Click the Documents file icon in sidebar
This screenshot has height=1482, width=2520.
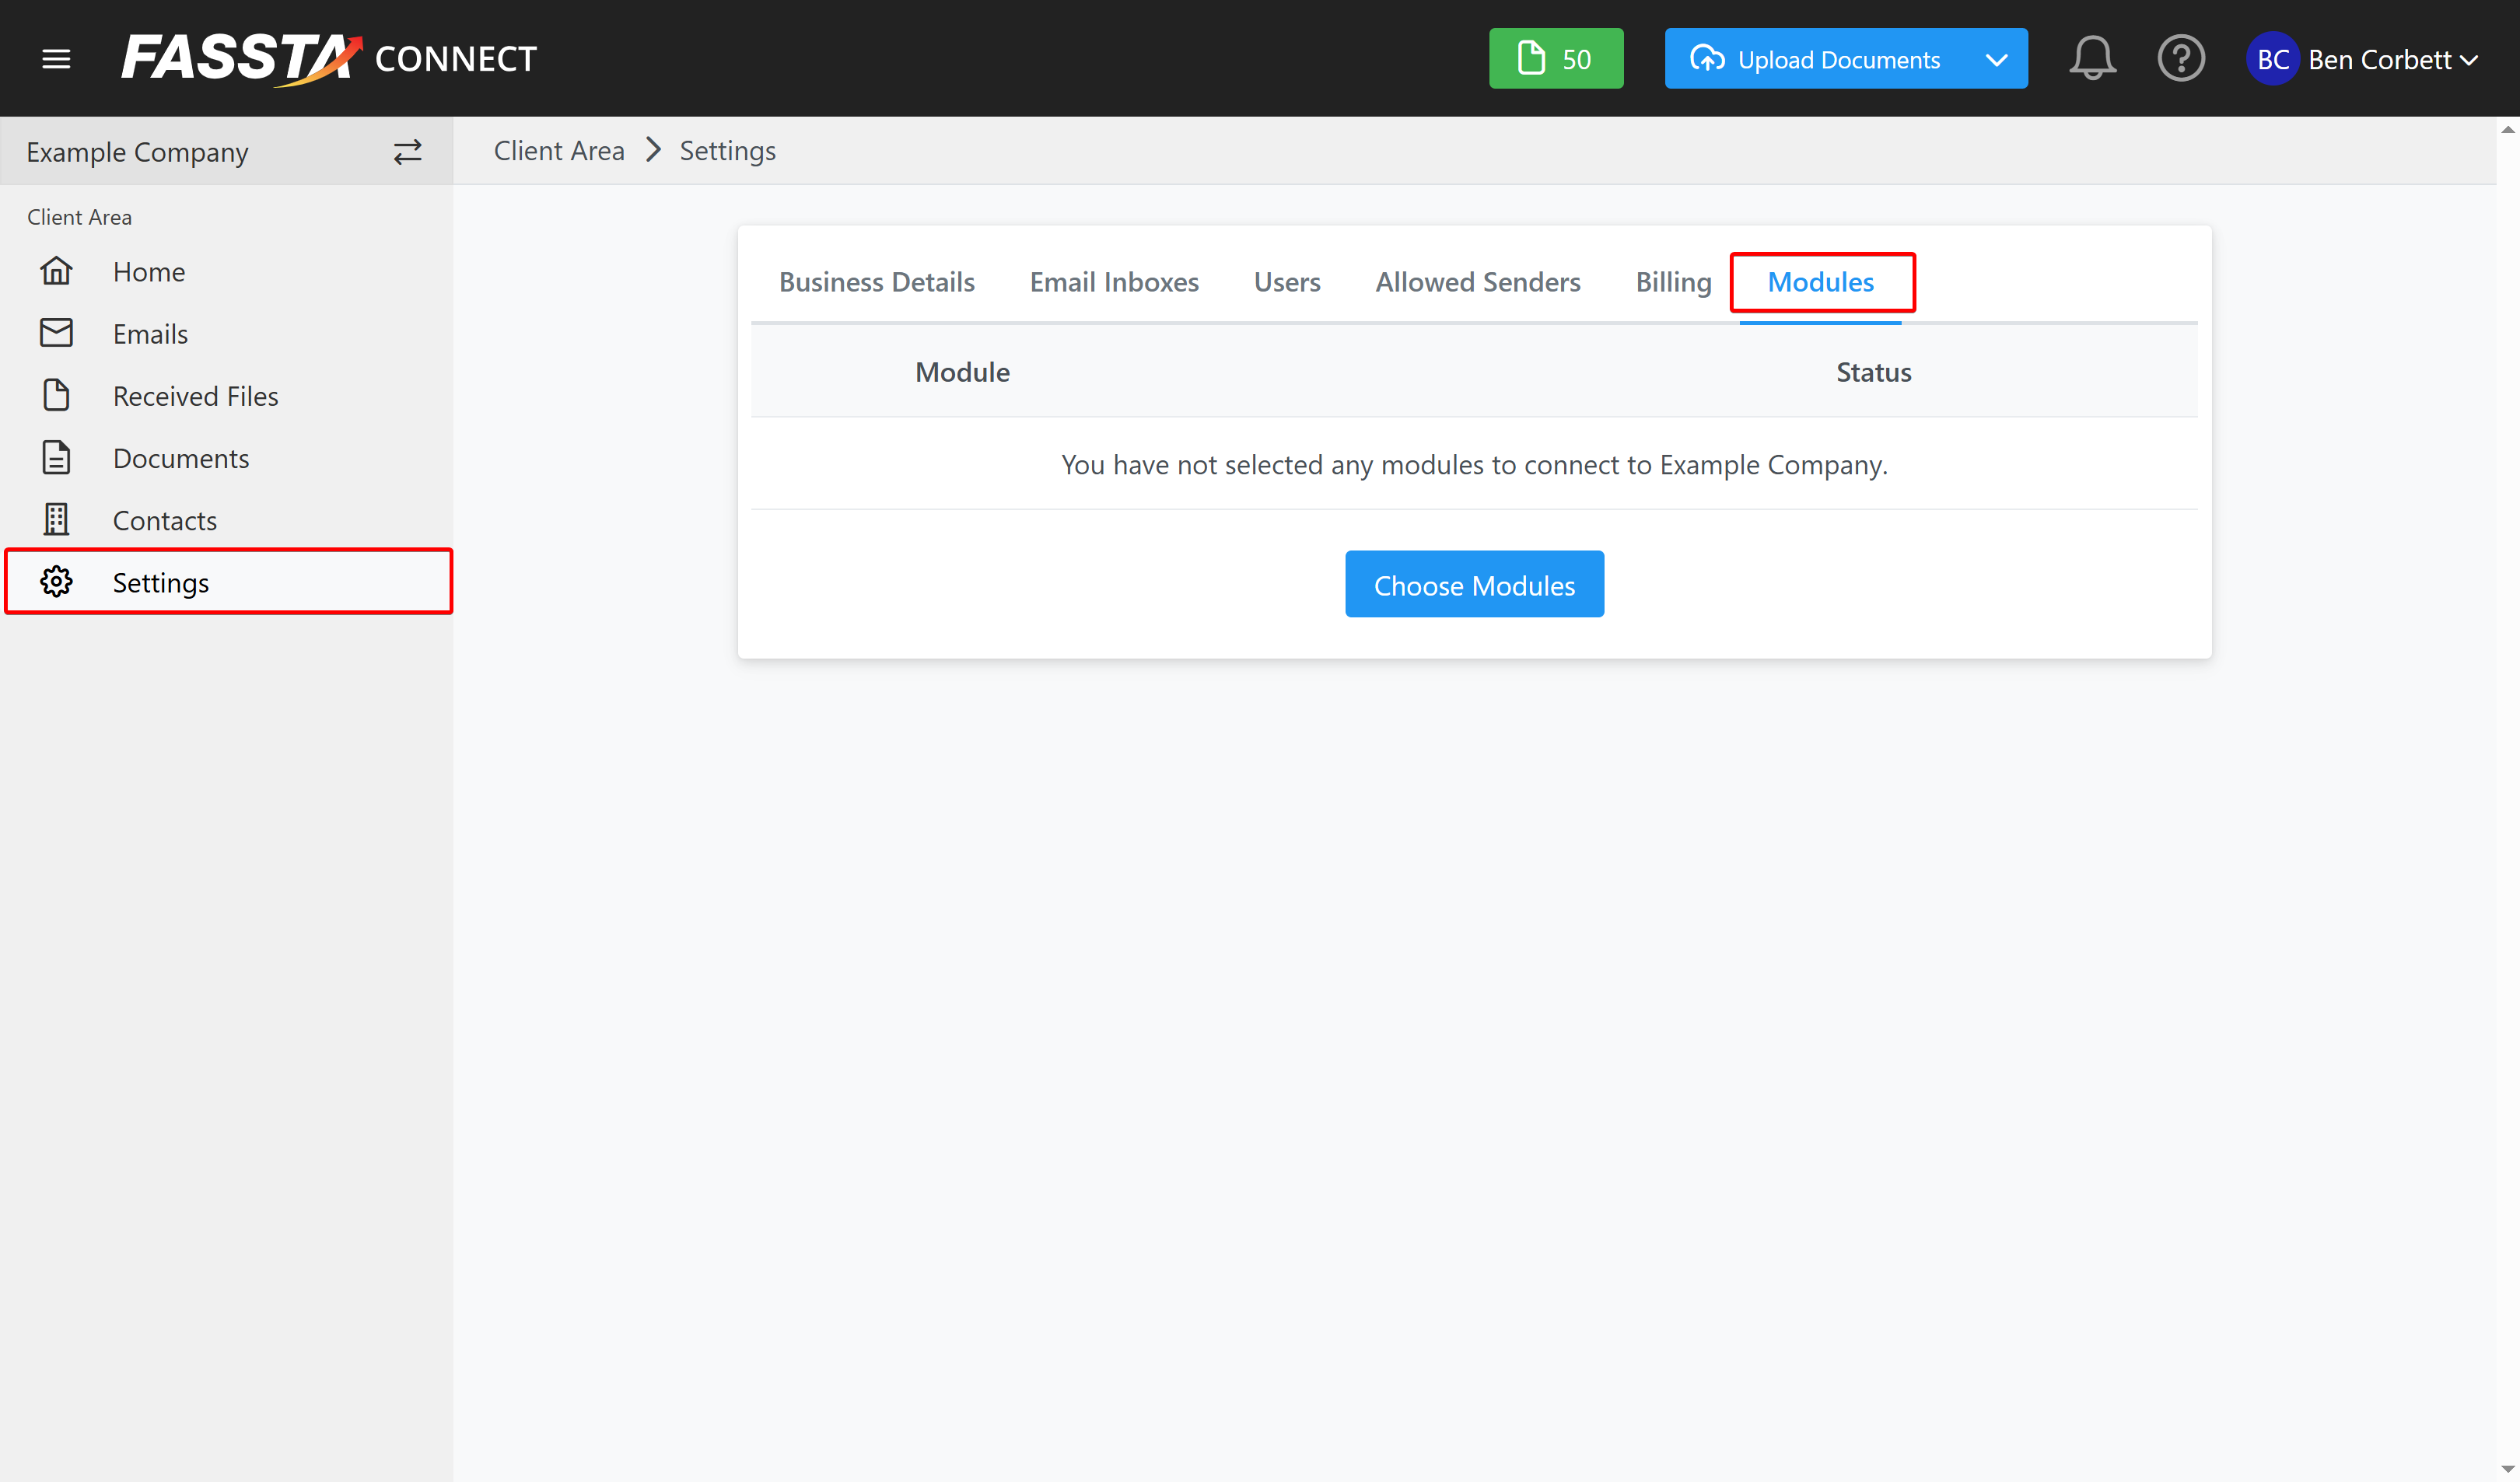click(56, 458)
